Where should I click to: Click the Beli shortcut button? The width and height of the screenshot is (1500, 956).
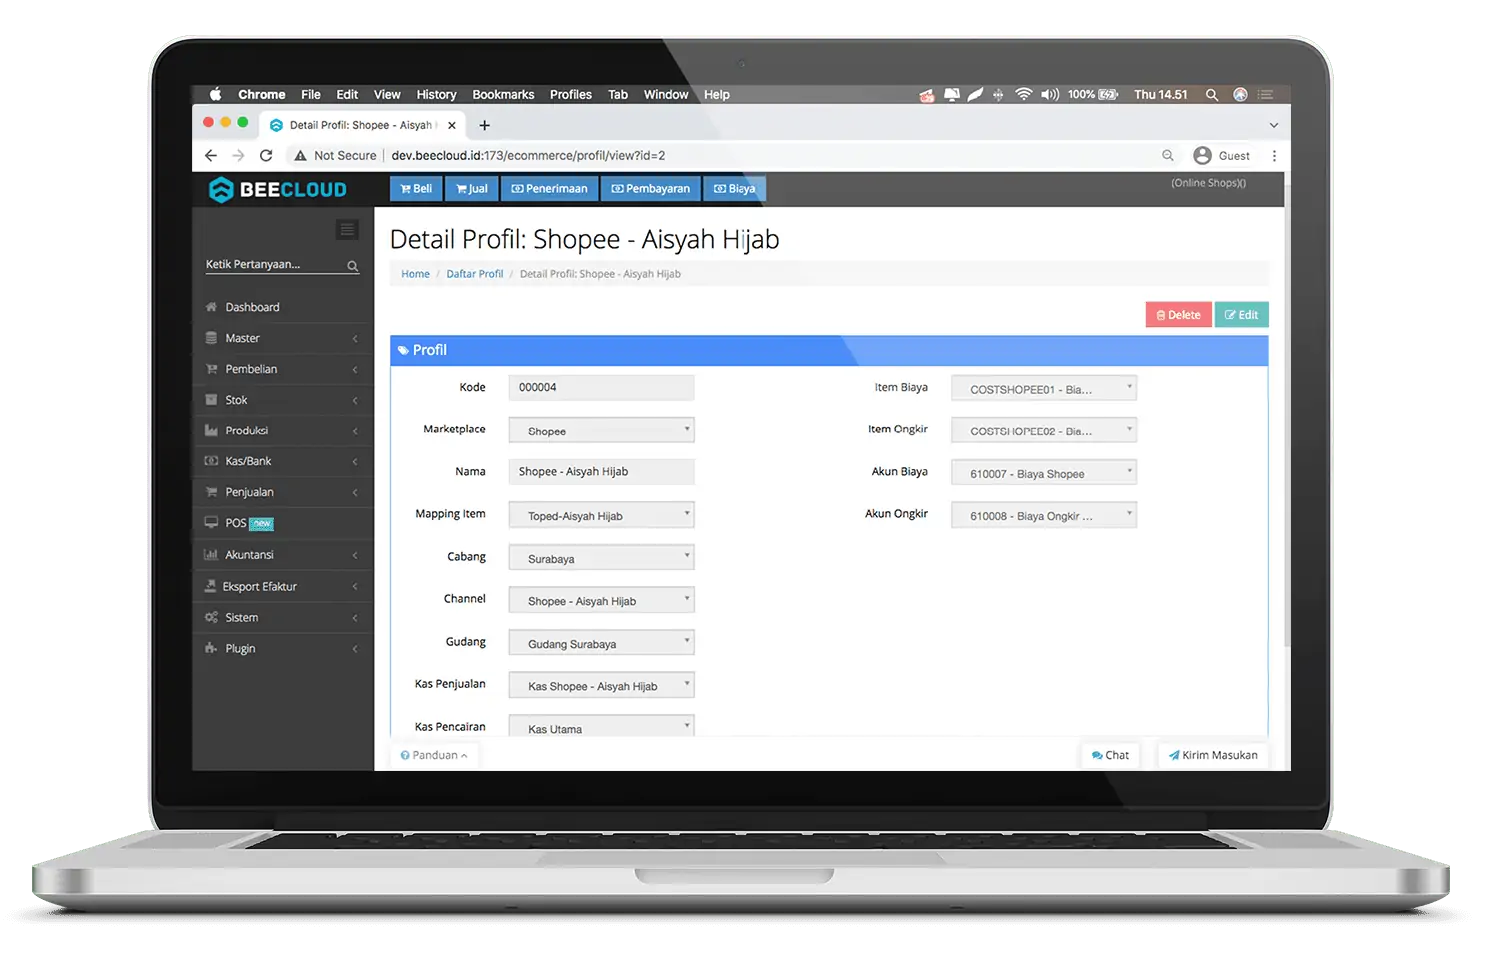click(416, 189)
